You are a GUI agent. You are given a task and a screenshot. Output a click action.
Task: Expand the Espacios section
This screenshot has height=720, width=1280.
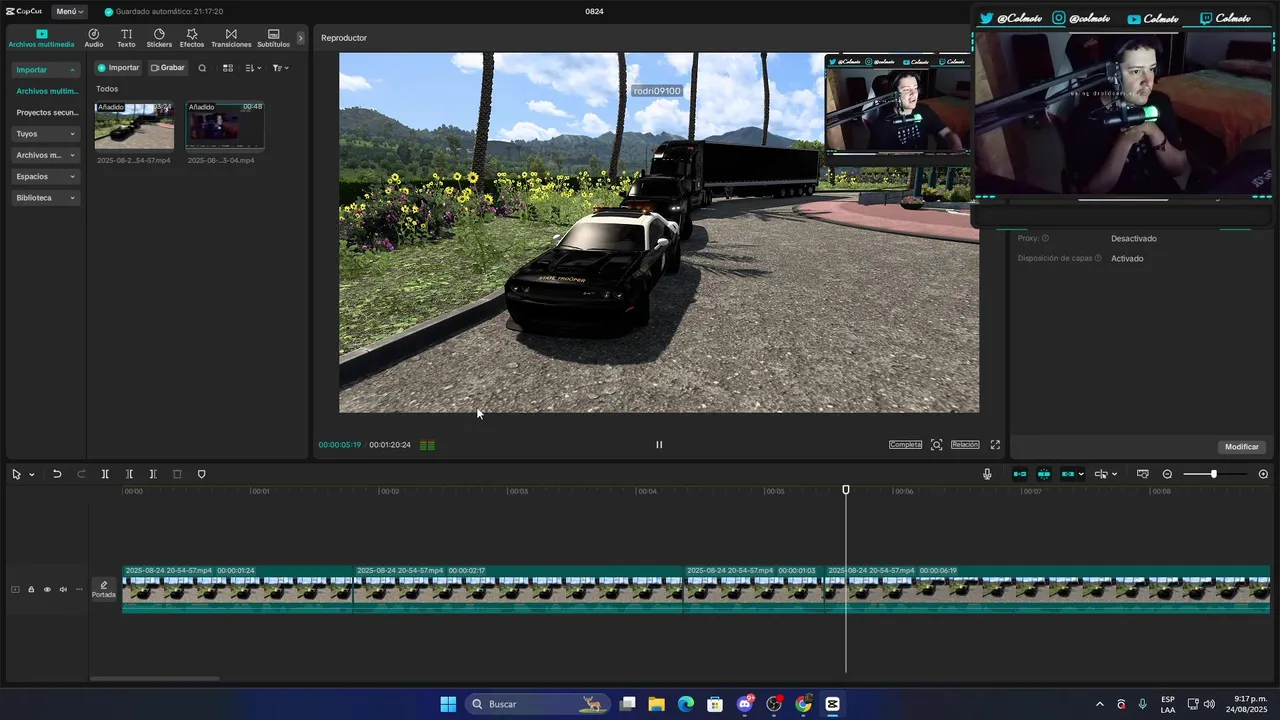(46, 176)
